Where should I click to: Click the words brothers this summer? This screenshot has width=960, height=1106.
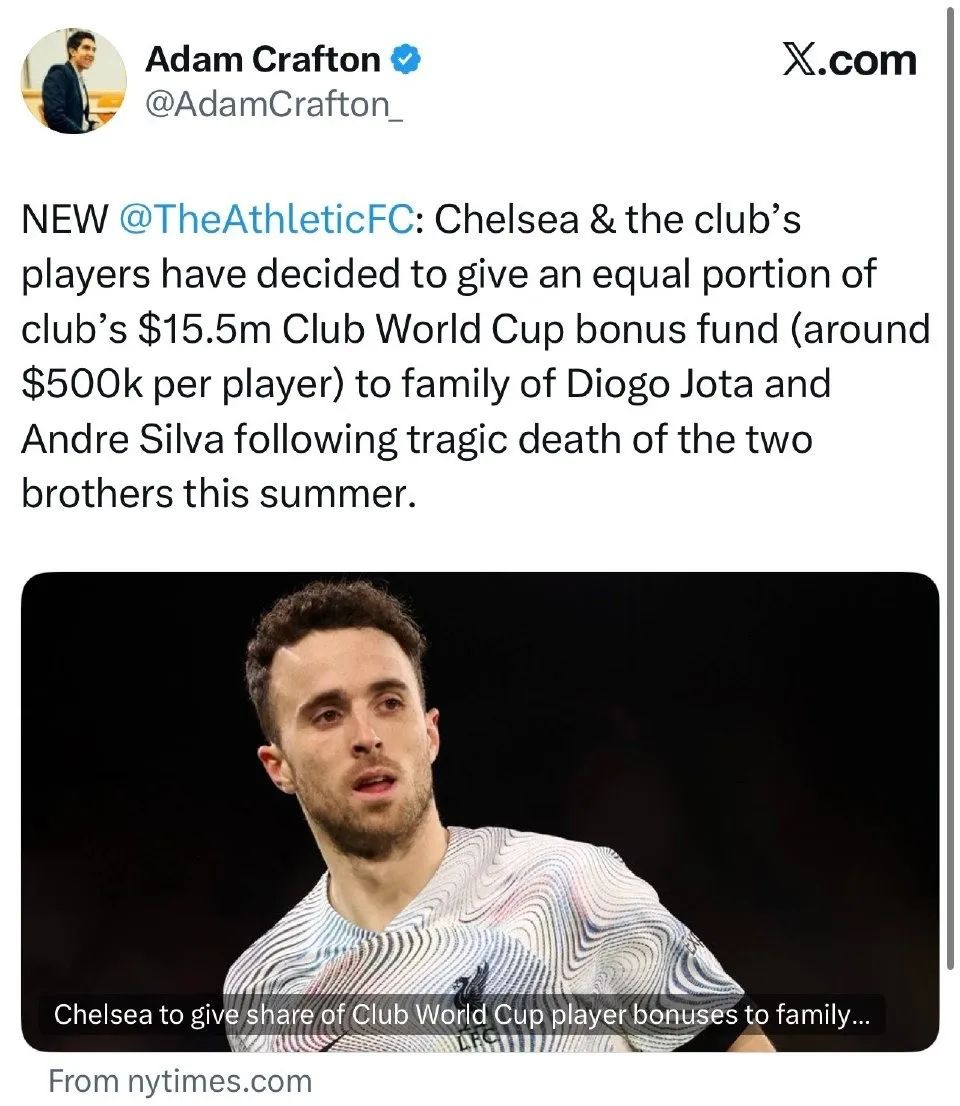pyautogui.click(x=219, y=494)
